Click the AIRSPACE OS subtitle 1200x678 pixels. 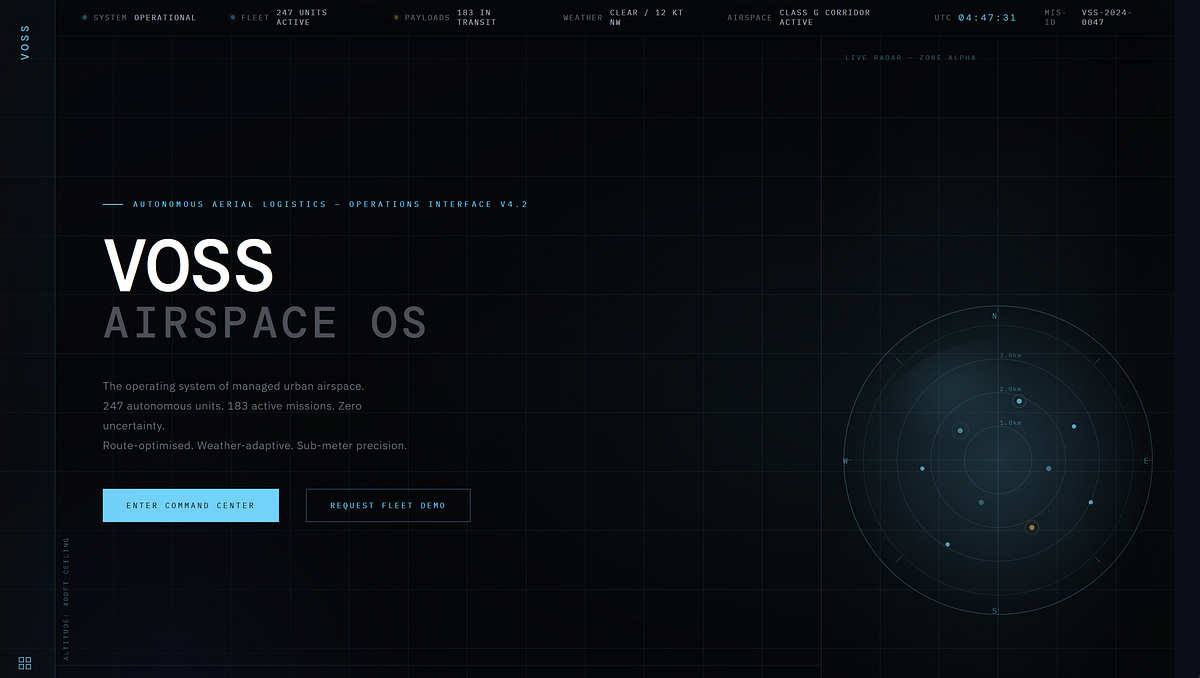tap(266, 323)
